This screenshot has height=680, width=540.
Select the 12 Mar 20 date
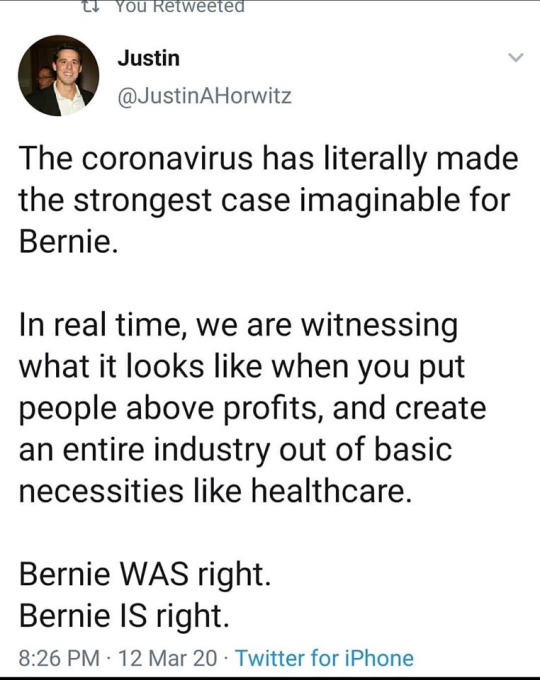pyautogui.click(x=167, y=658)
